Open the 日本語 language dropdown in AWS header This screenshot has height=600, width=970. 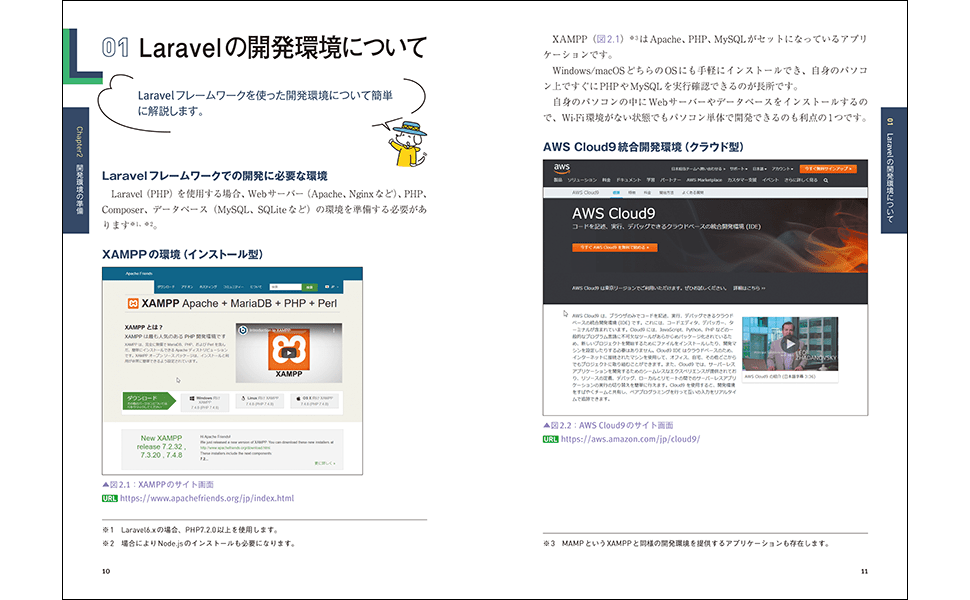759,168
